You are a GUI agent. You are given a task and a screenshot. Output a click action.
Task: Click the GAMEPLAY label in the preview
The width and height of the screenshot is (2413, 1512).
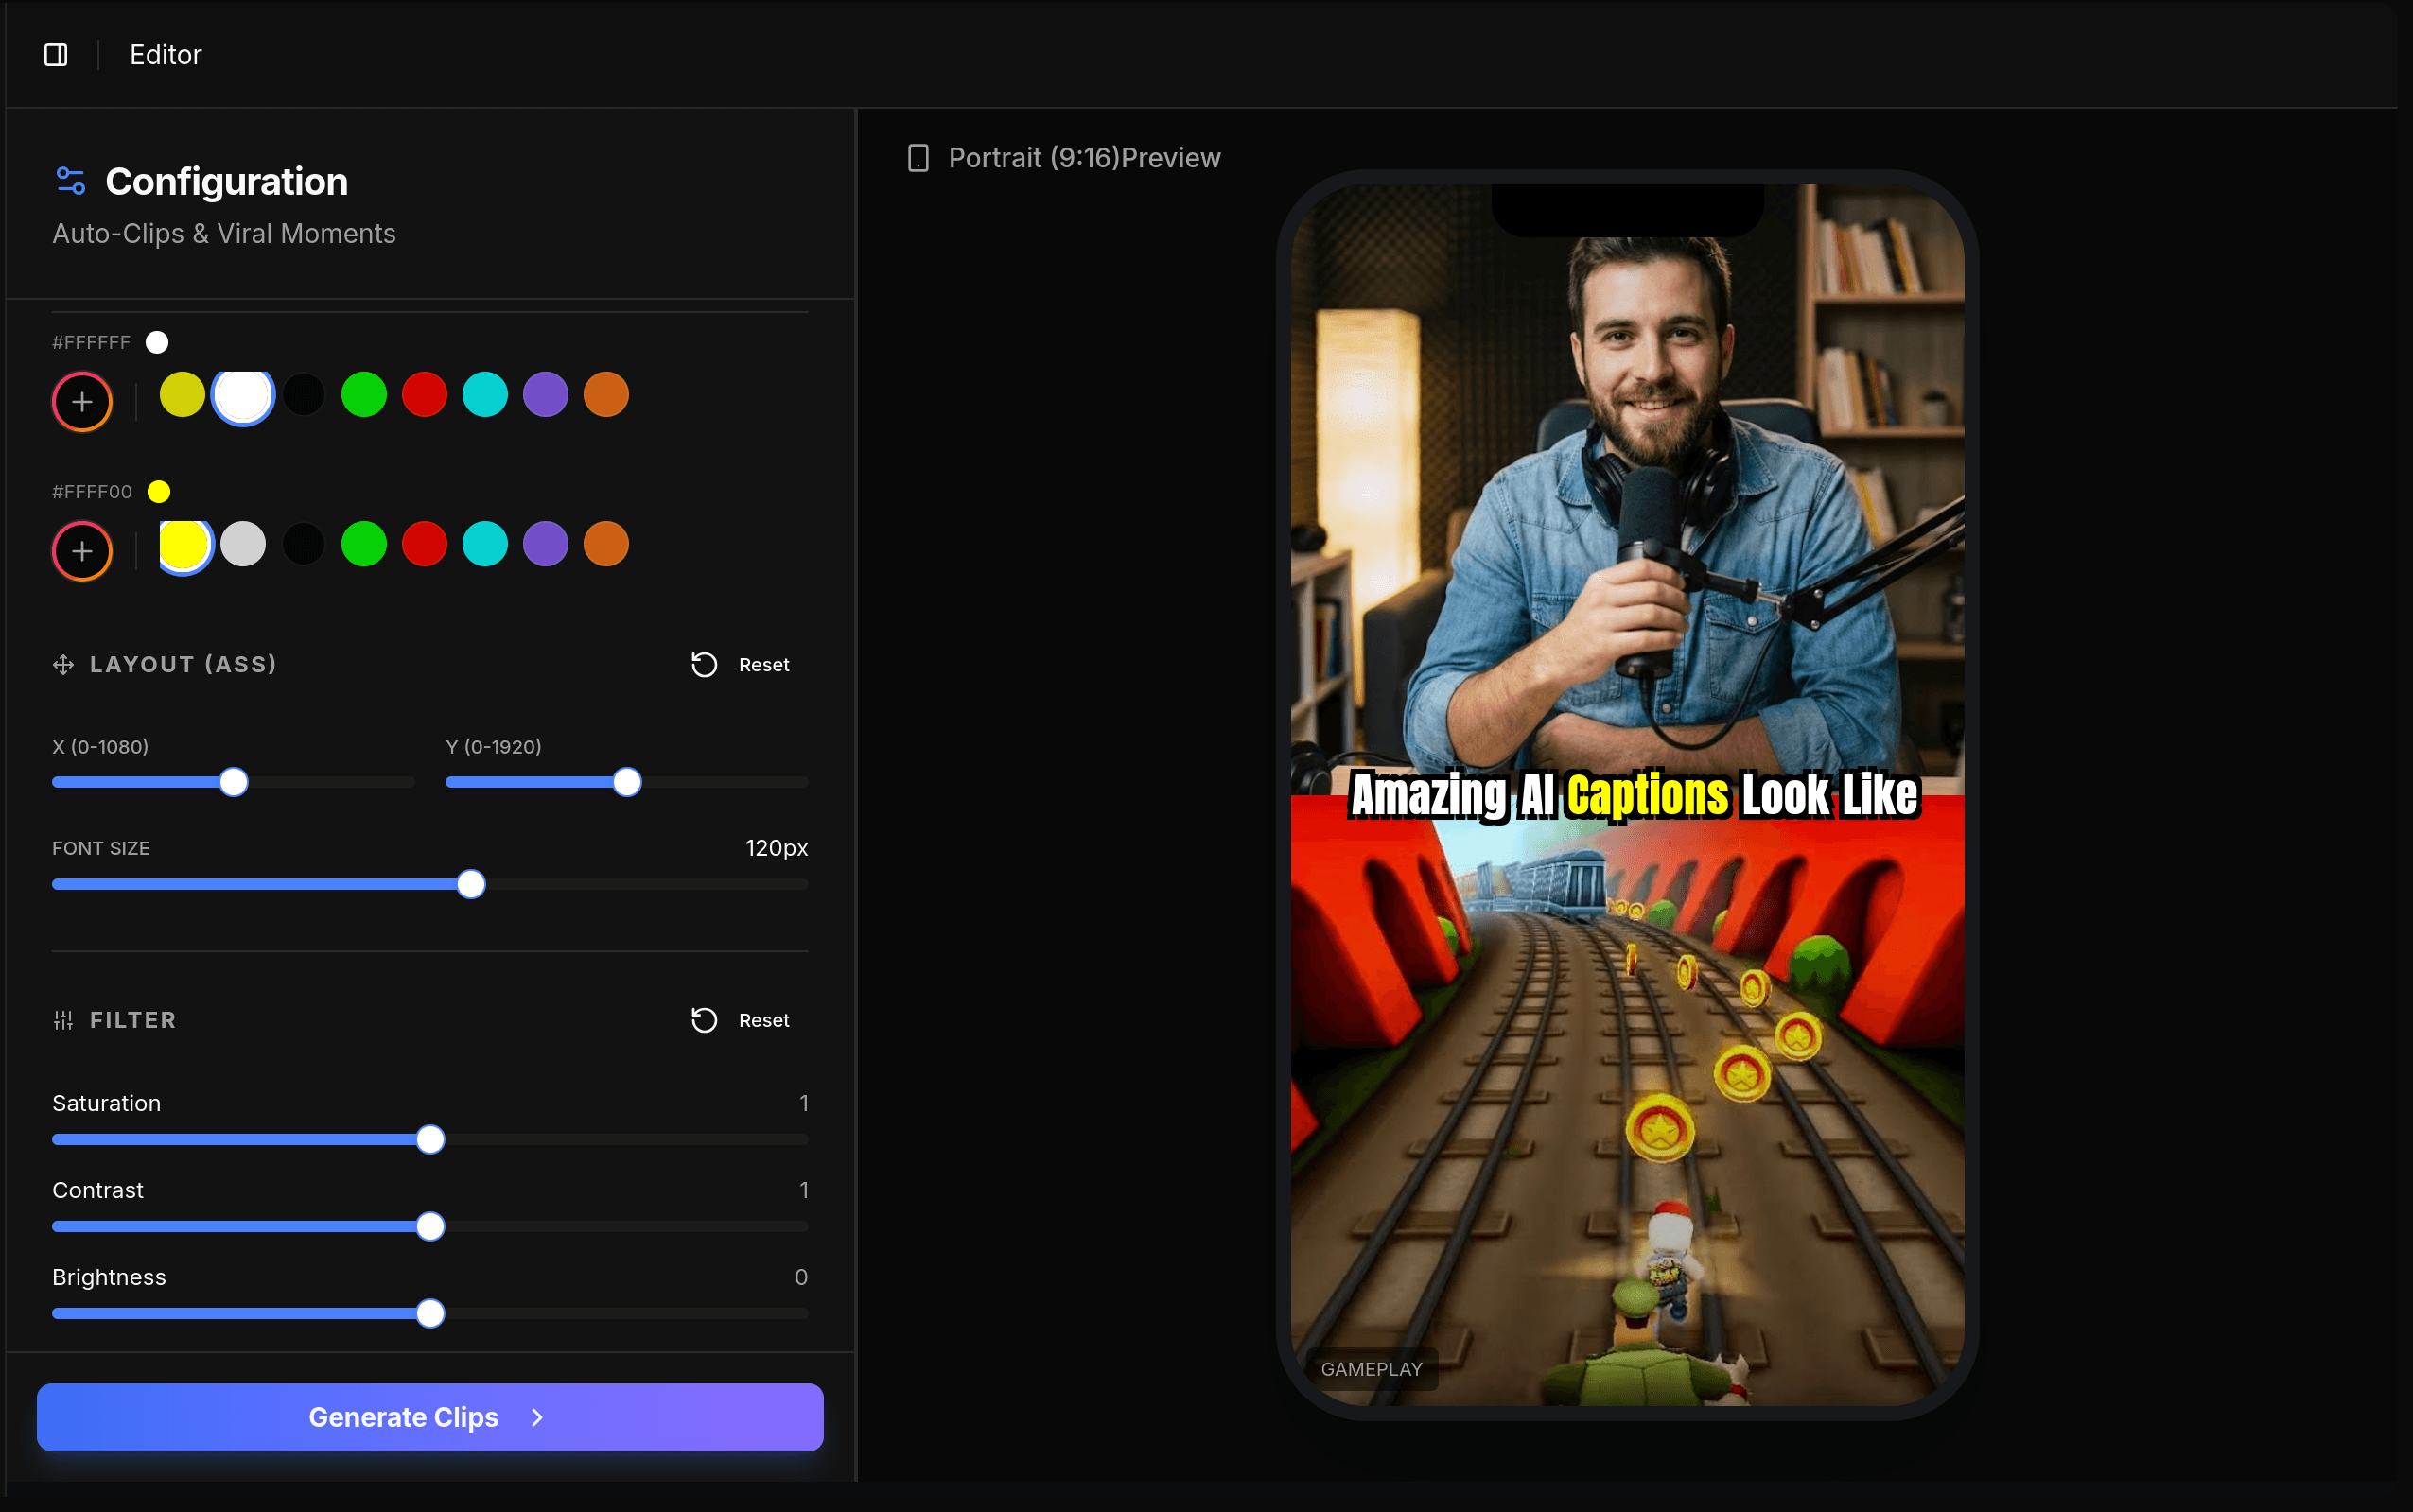(1370, 1369)
